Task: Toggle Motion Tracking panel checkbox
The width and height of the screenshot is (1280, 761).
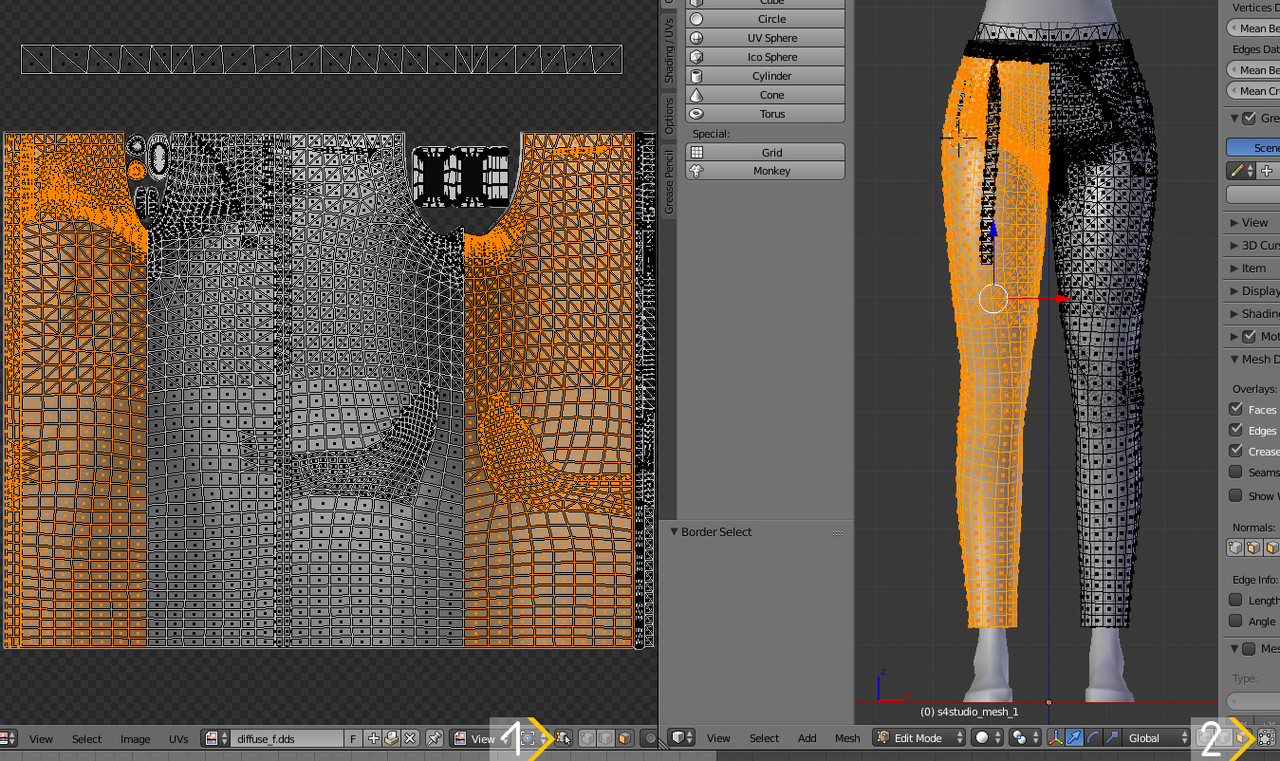Action: [1249, 336]
